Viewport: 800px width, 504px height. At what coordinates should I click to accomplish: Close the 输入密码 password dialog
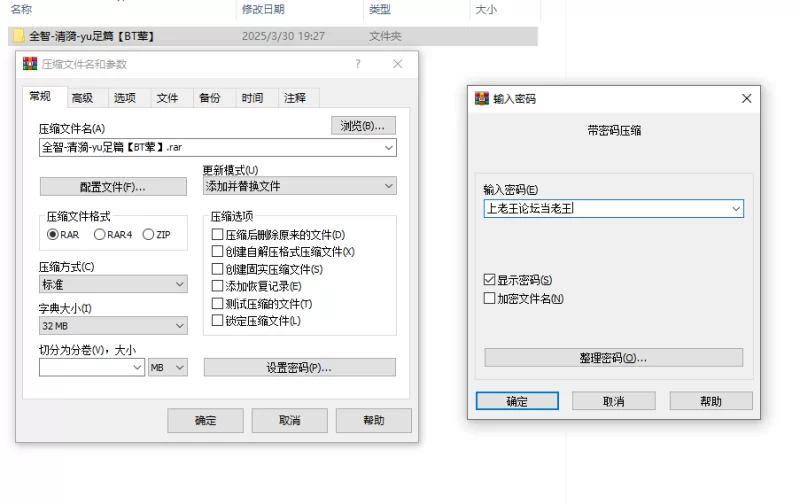tap(746, 99)
